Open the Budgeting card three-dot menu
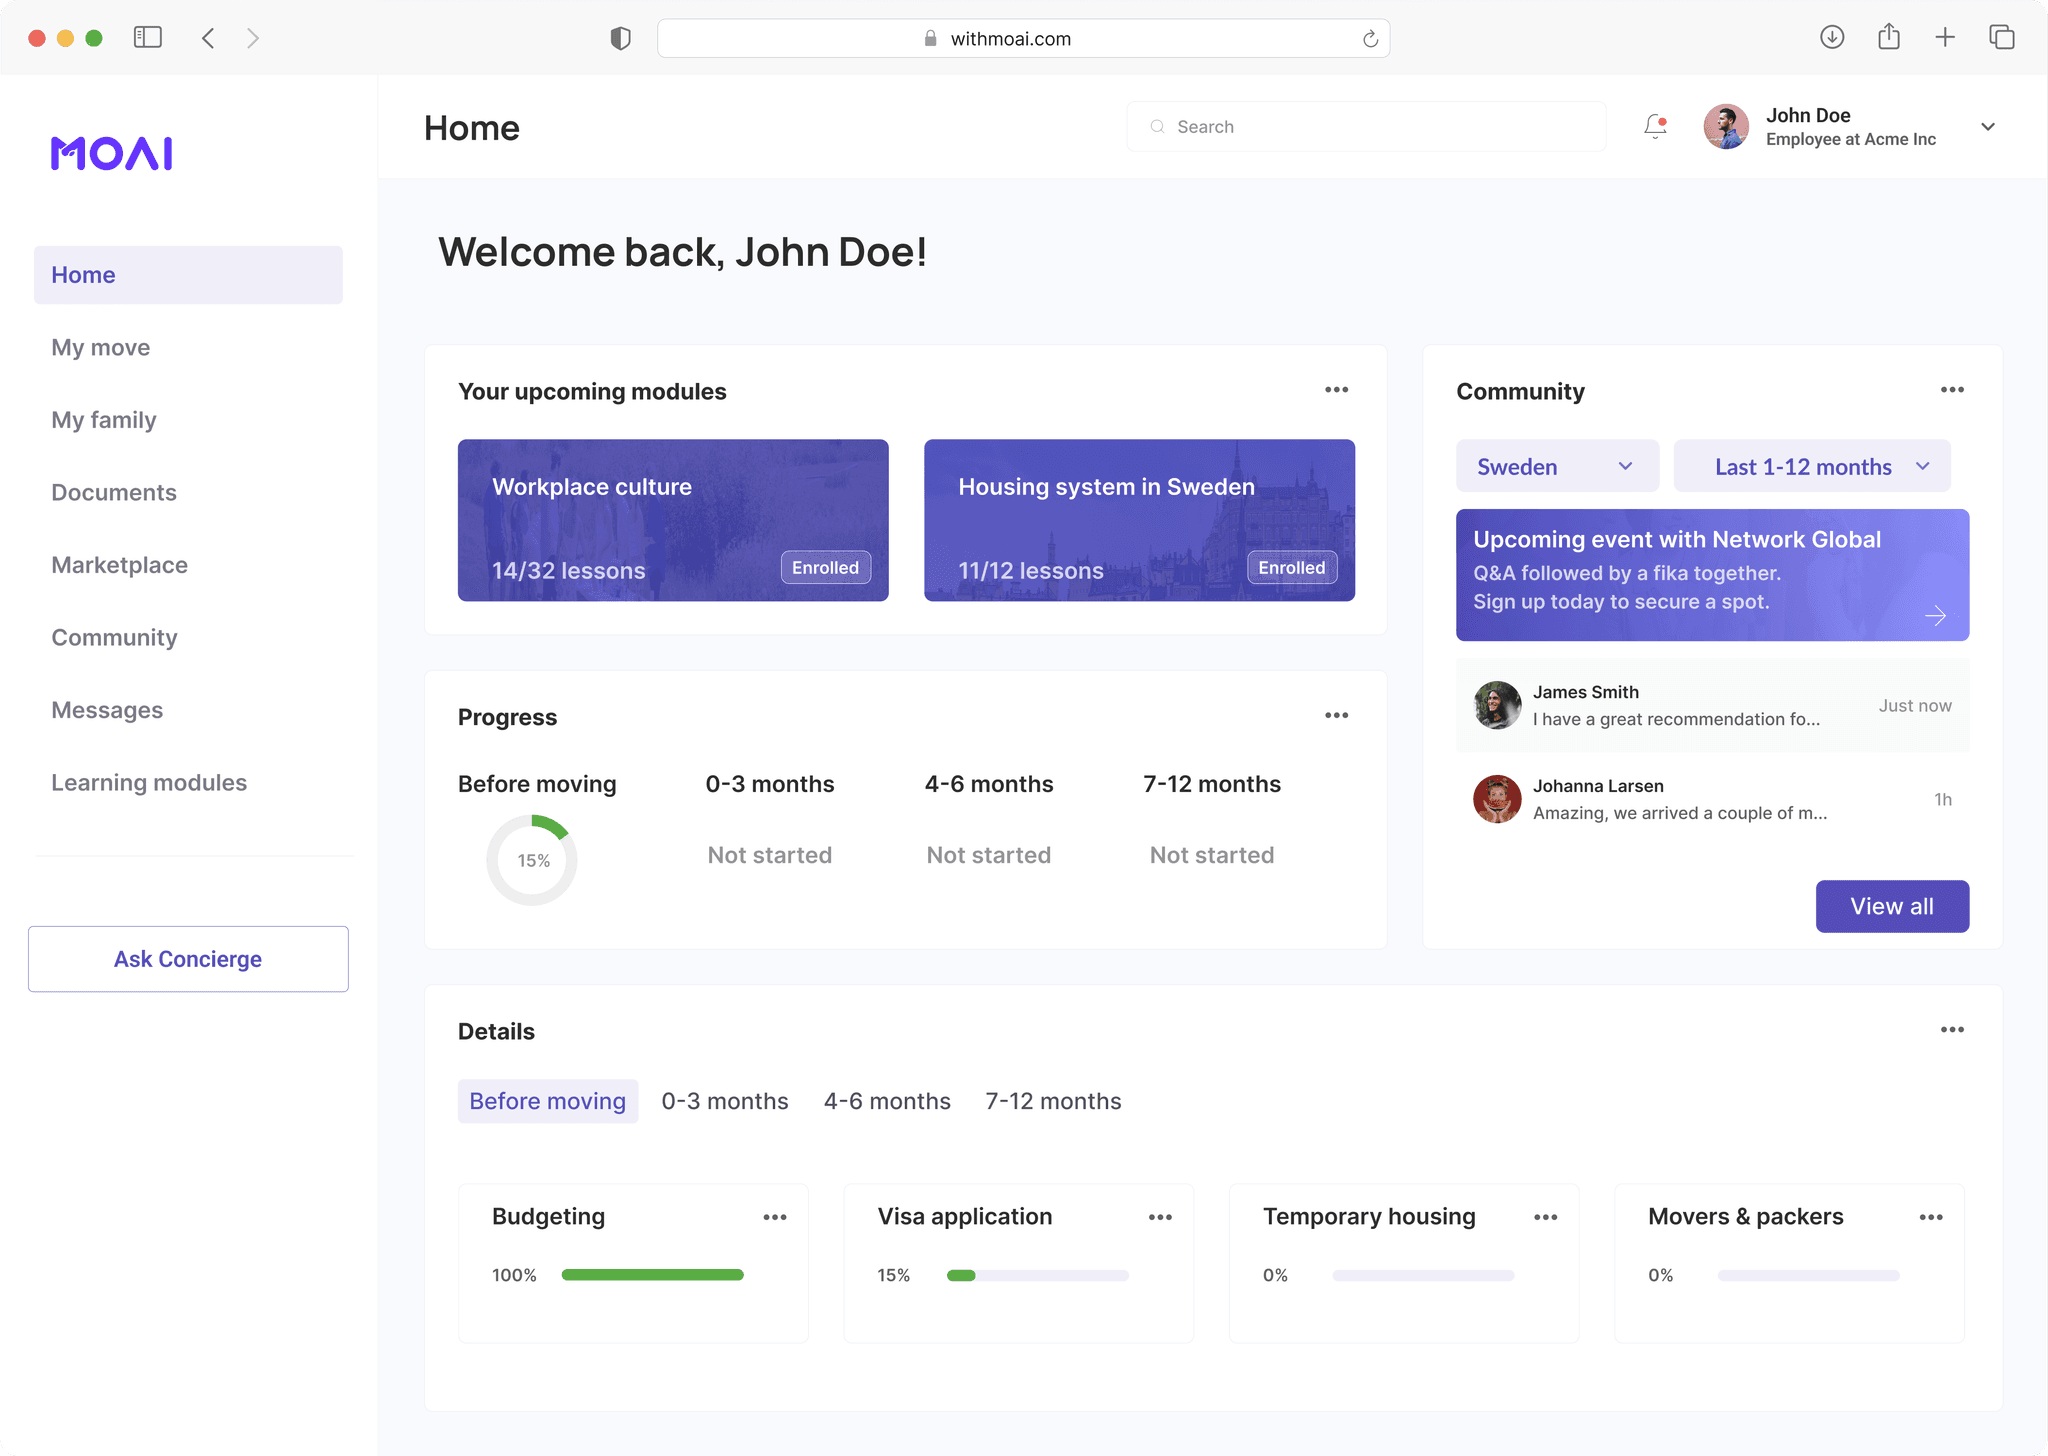This screenshot has height=1456, width=2048. pyautogui.click(x=774, y=1217)
